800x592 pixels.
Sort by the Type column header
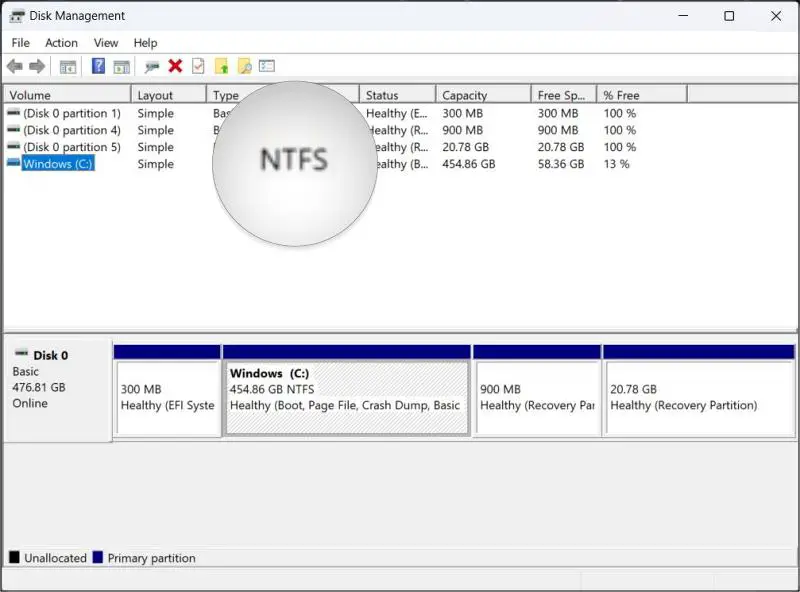tap(226, 95)
